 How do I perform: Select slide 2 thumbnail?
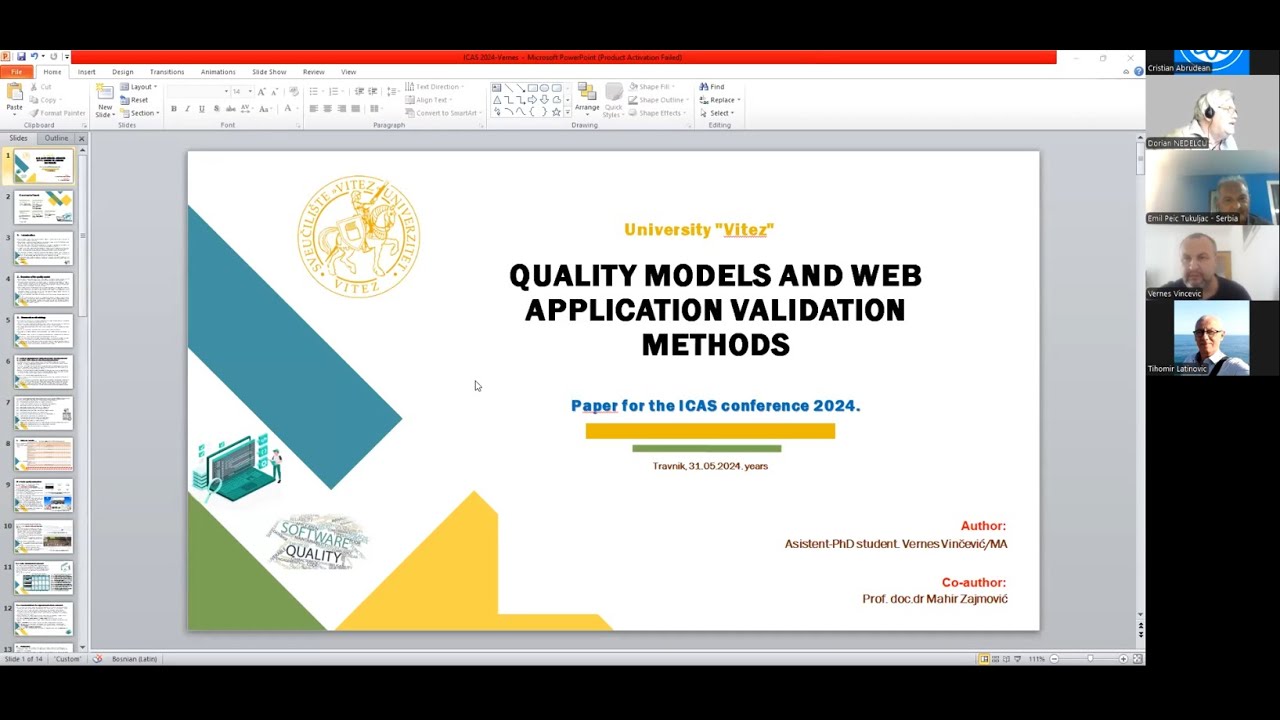pos(44,208)
